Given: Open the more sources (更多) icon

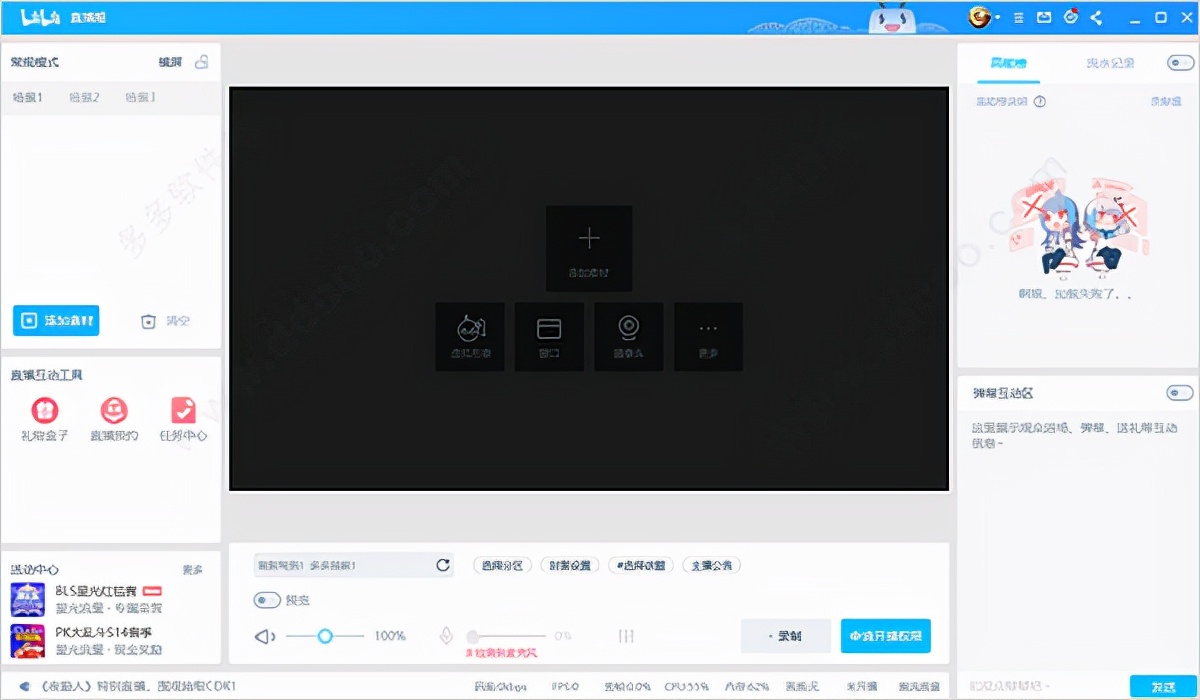Looking at the screenshot, I should (x=709, y=336).
